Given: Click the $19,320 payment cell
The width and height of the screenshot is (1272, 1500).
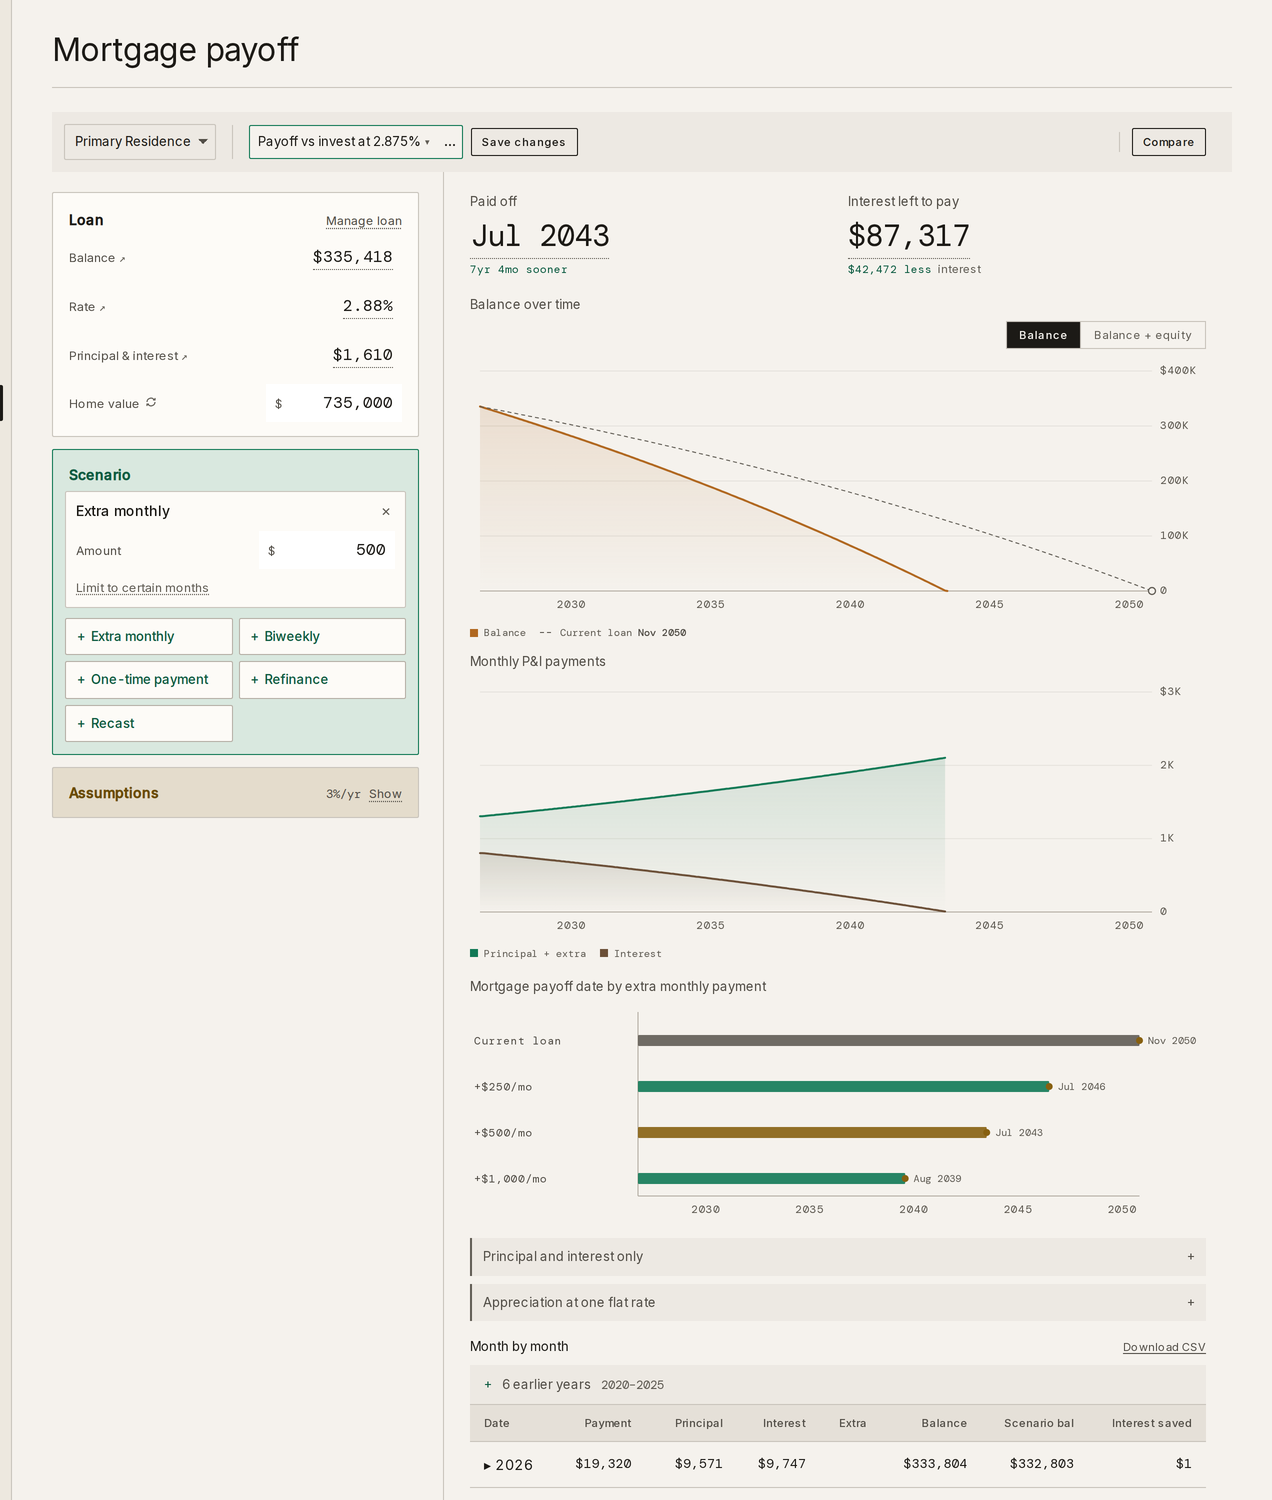Looking at the screenshot, I should coord(603,1464).
